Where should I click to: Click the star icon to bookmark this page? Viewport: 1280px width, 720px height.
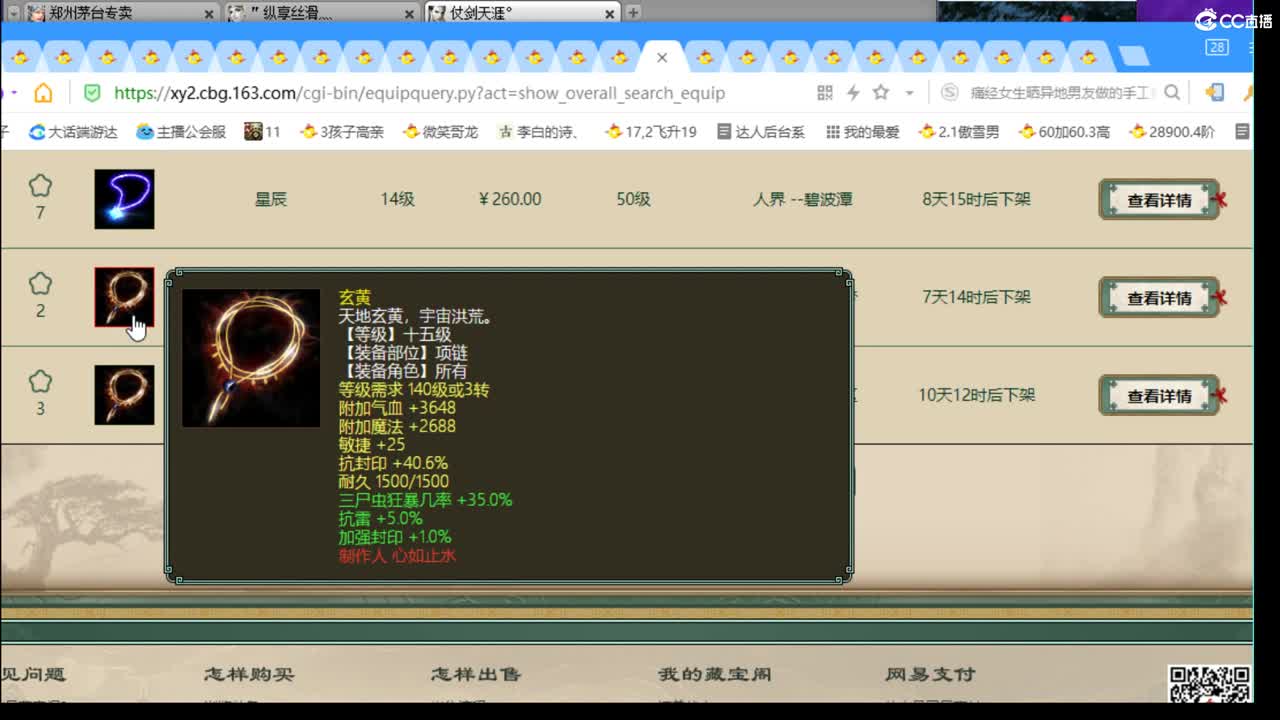pyautogui.click(x=879, y=92)
